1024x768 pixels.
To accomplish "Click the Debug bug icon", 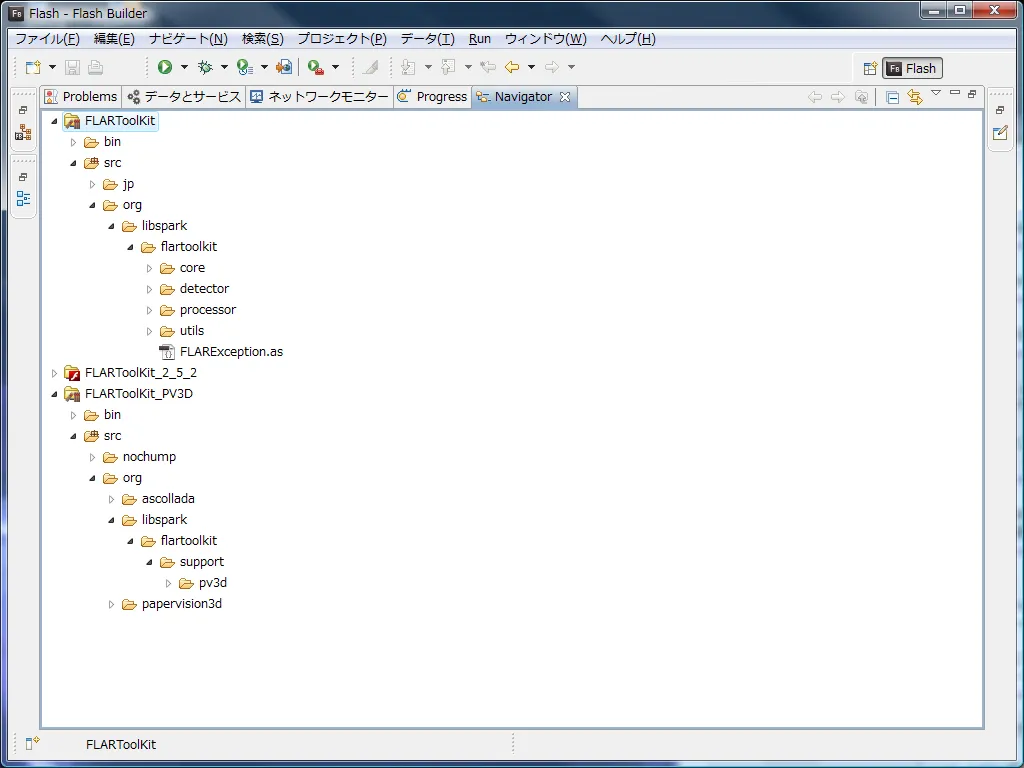I will [x=205, y=67].
